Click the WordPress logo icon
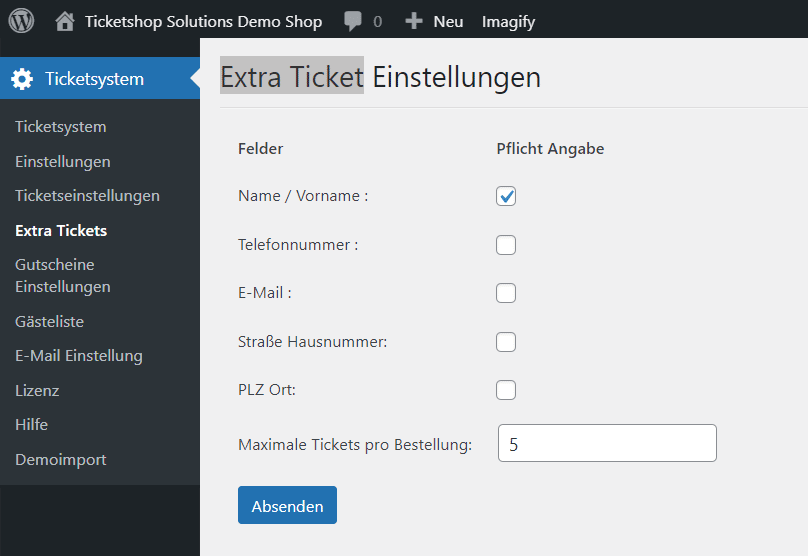The image size is (808, 556). (x=21, y=21)
